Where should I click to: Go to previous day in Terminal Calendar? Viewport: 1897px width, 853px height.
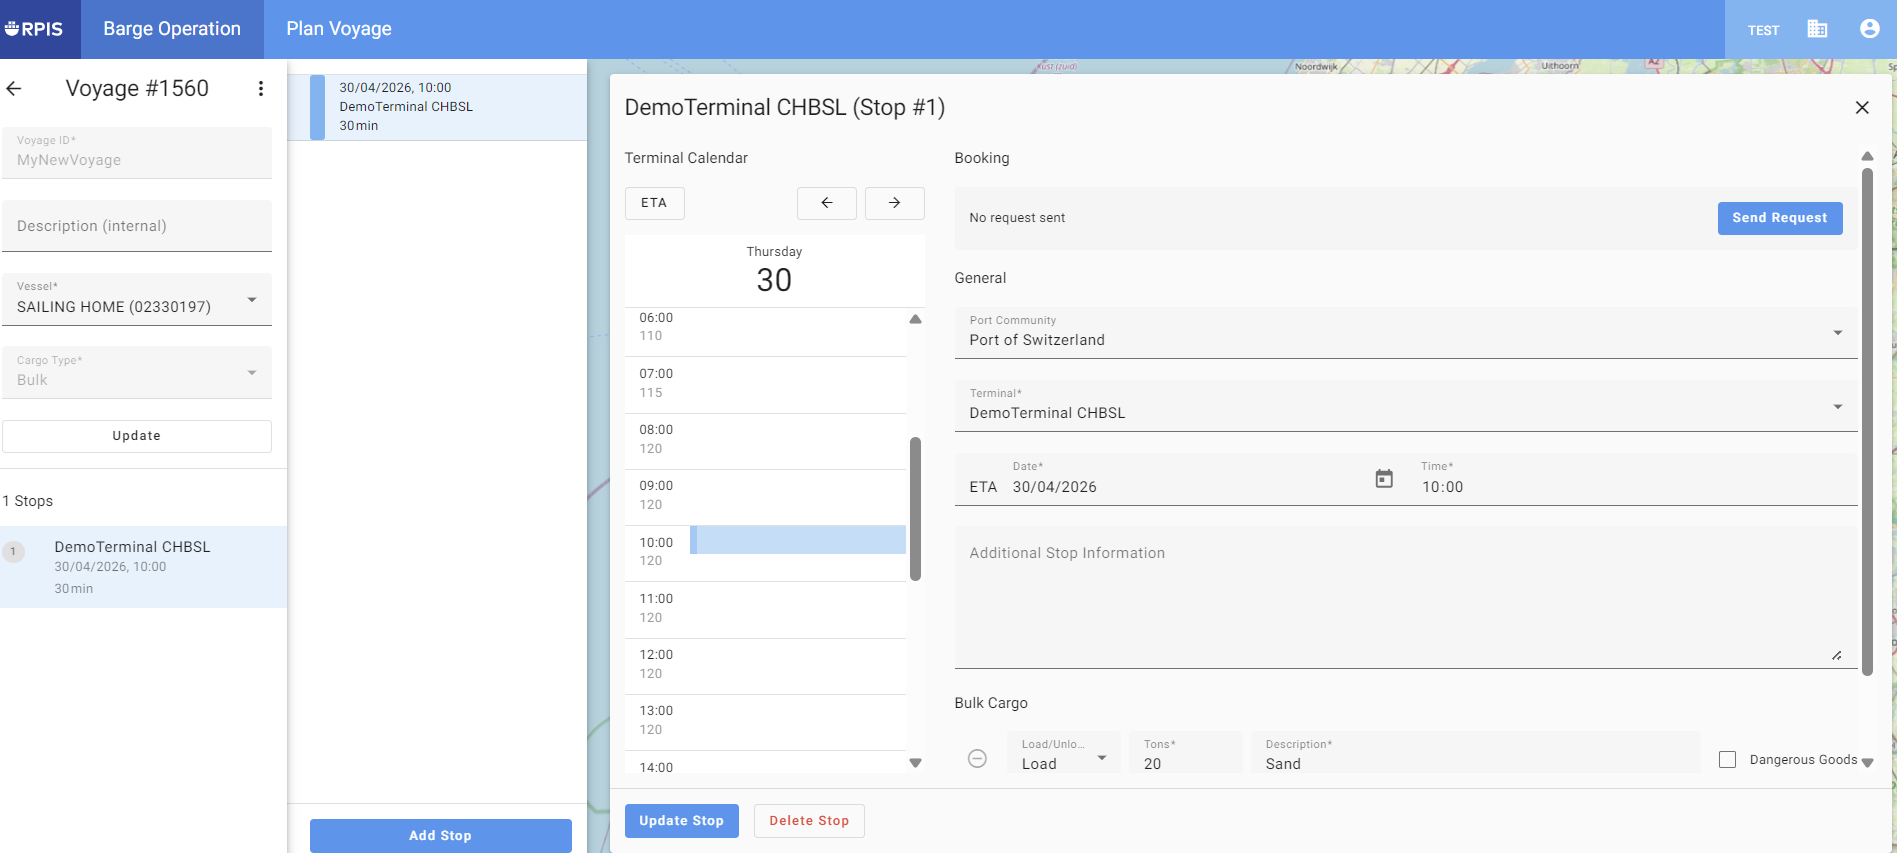[826, 203]
